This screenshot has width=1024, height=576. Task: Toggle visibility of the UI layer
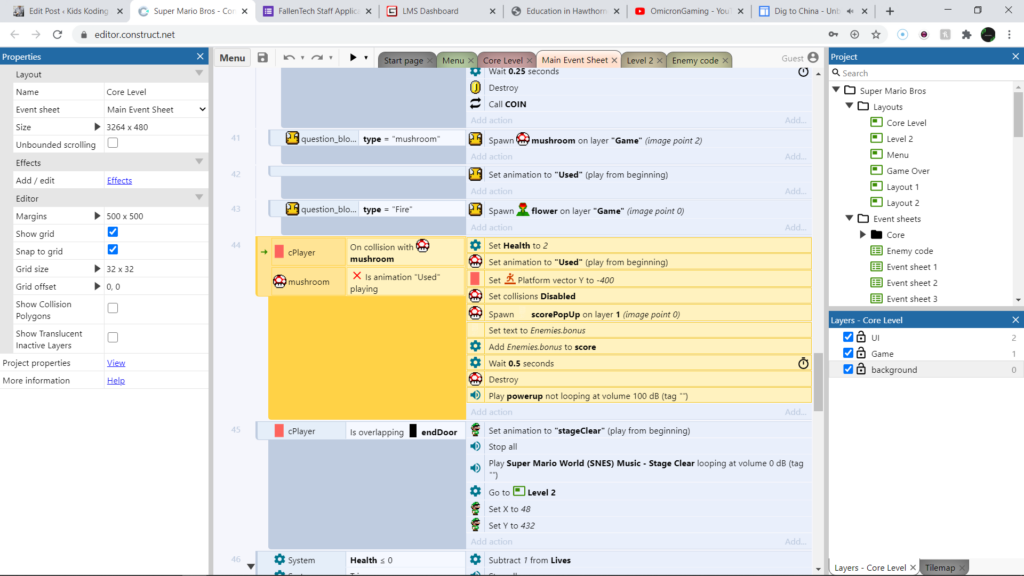click(x=848, y=337)
